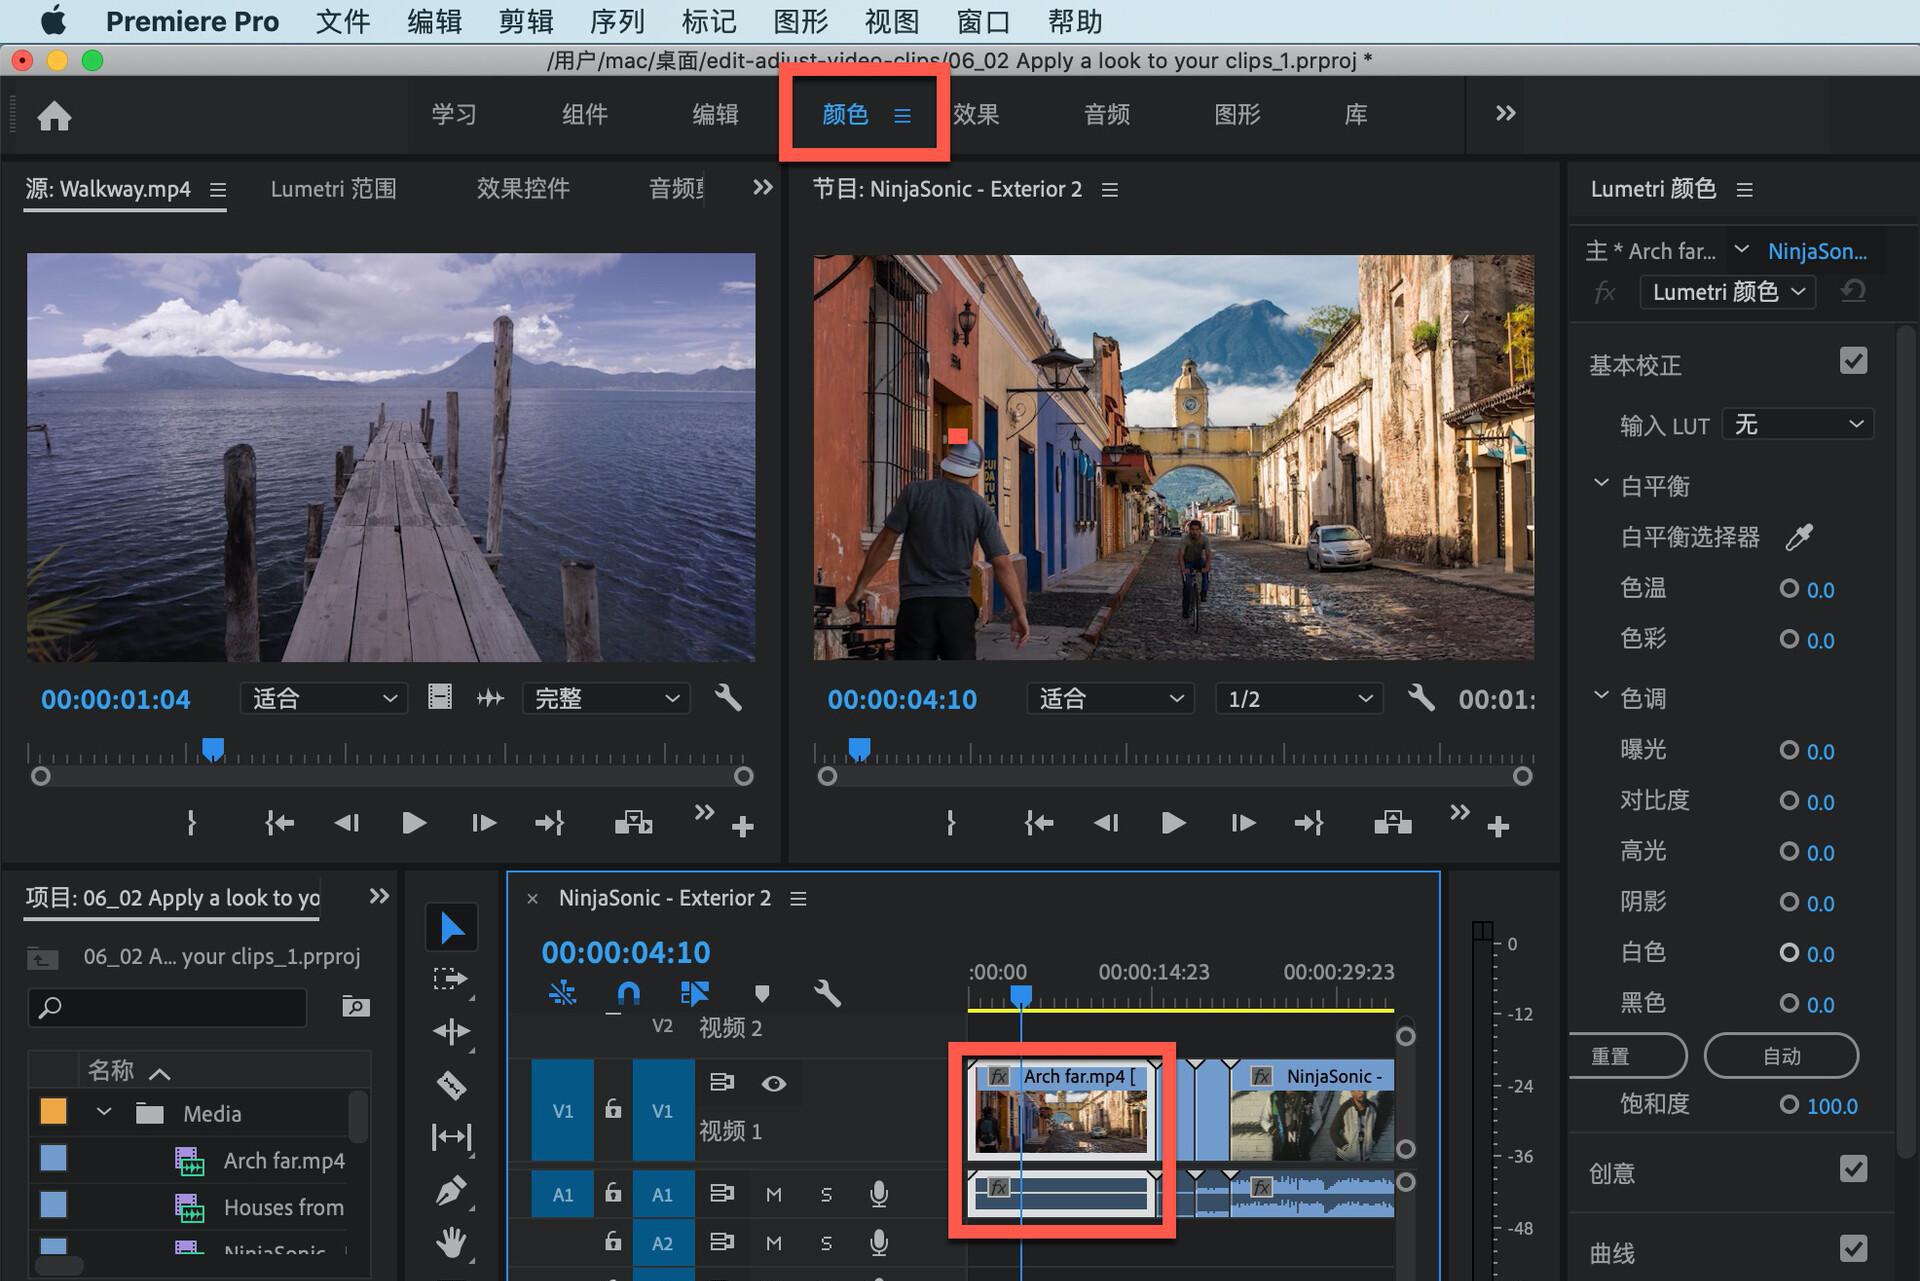Image resolution: width=1920 pixels, height=1281 pixels.
Task: Open the Lumetri 范围 panel tab
Action: tap(333, 189)
